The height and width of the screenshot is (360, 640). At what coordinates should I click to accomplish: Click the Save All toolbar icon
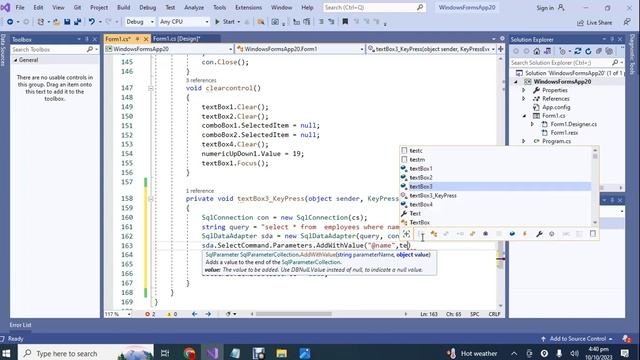click(x=77, y=22)
